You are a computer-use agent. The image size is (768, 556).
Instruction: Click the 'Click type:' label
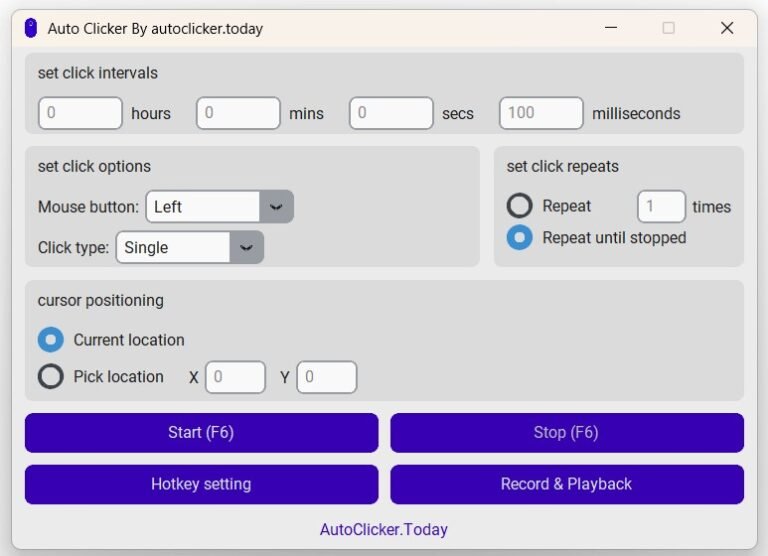[x=73, y=247]
